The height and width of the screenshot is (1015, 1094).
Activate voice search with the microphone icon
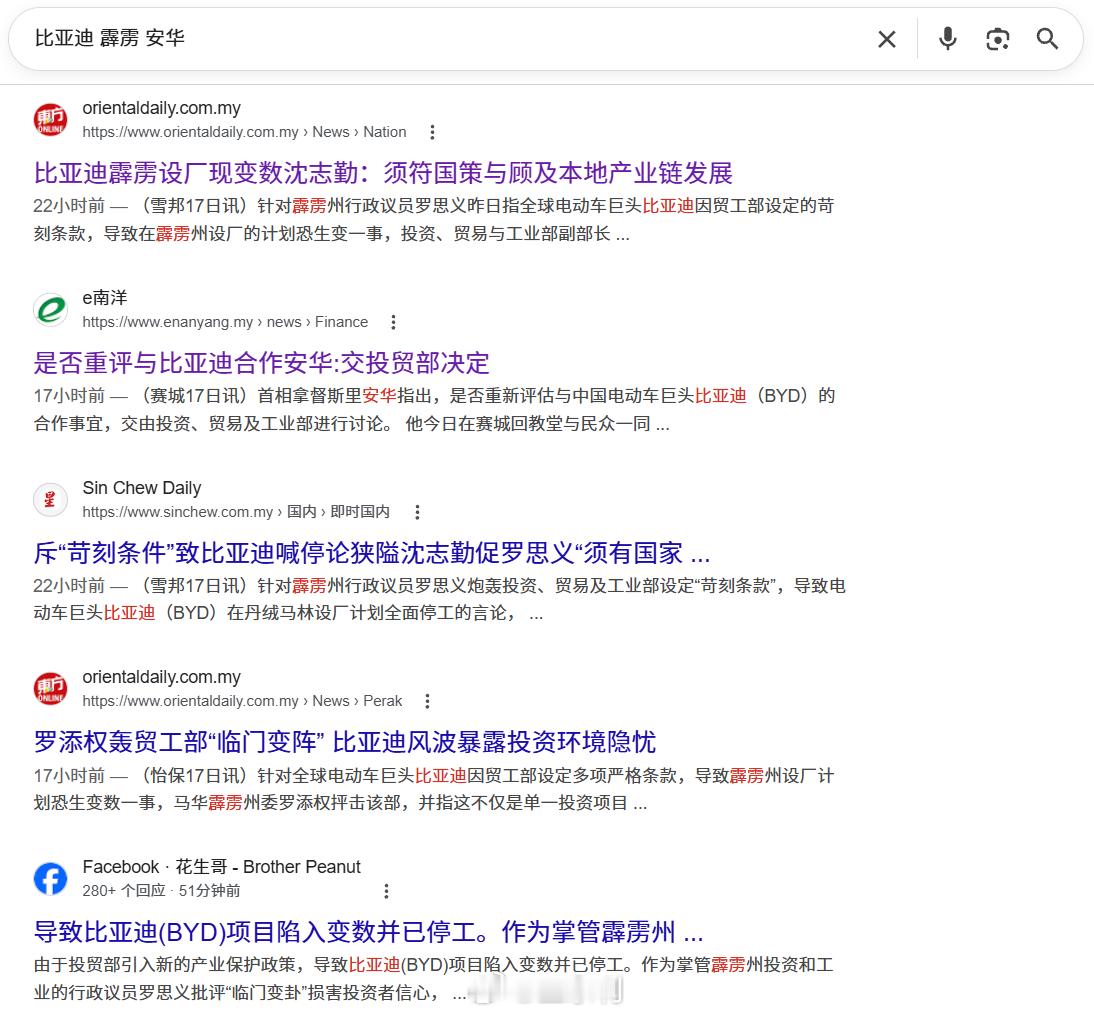pyautogui.click(x=946, y=39)
